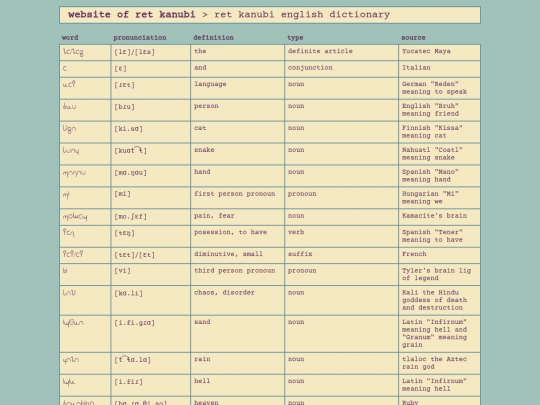Select the definition cell 'language'
Viewport: 540px width, 405px height.
point(238,89)
